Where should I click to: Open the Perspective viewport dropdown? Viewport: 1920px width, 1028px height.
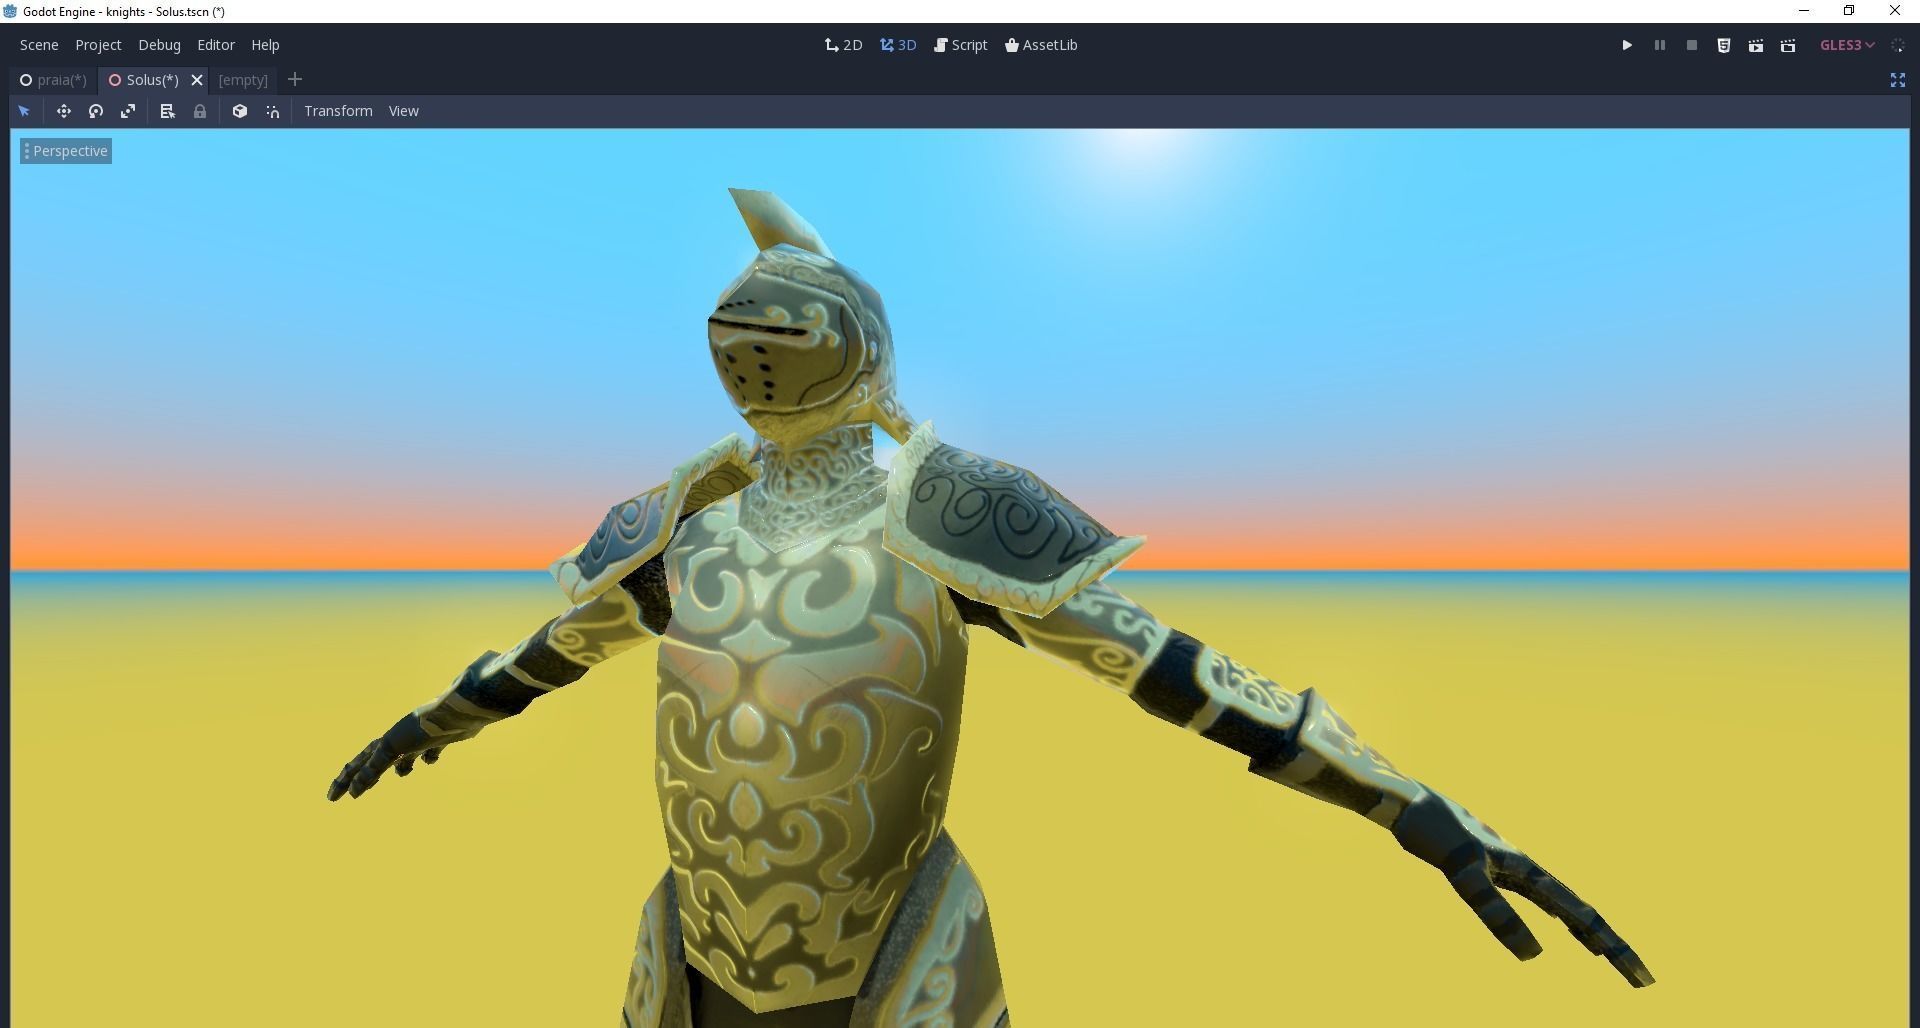tap(65, 151)
